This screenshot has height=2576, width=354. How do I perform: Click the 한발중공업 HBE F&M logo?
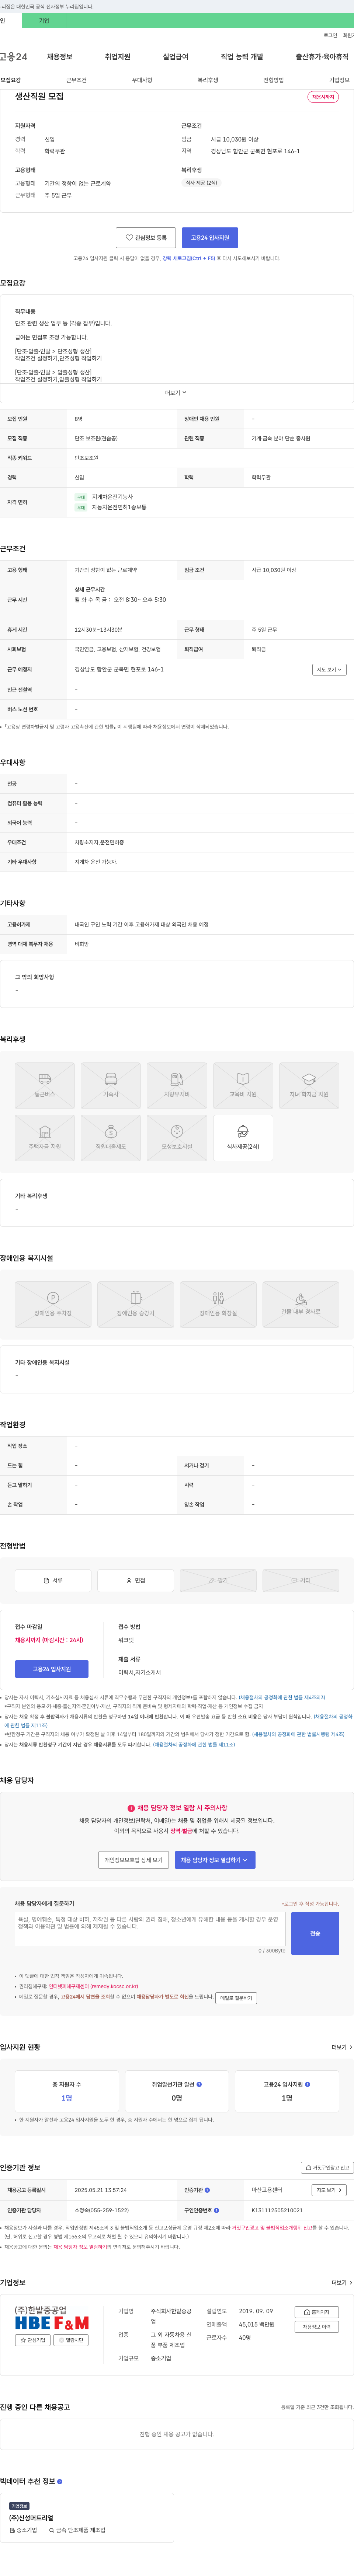pyautogui.click(x=52, y=2317)
